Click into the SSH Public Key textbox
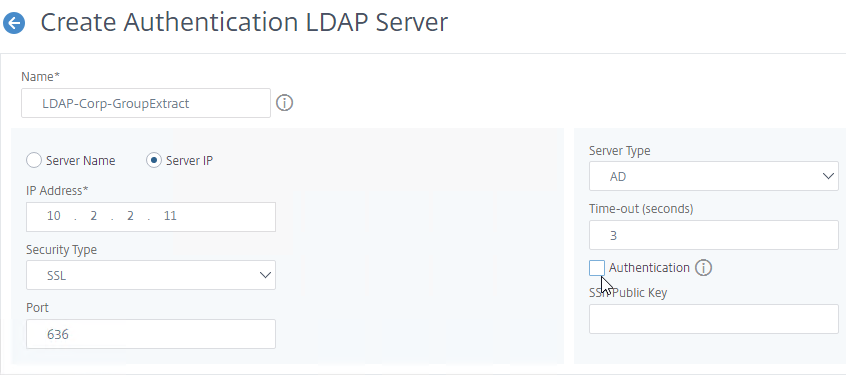Viewport: 846px width, 375px height. [714, 319]
